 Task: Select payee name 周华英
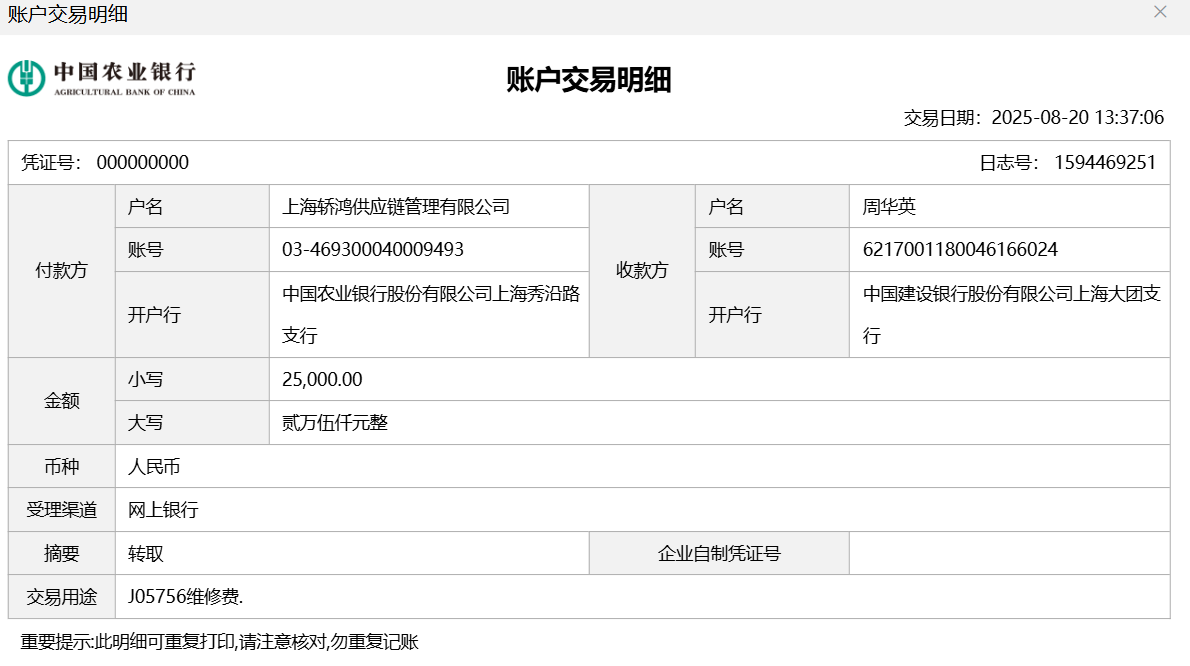(x=889, y=207)
